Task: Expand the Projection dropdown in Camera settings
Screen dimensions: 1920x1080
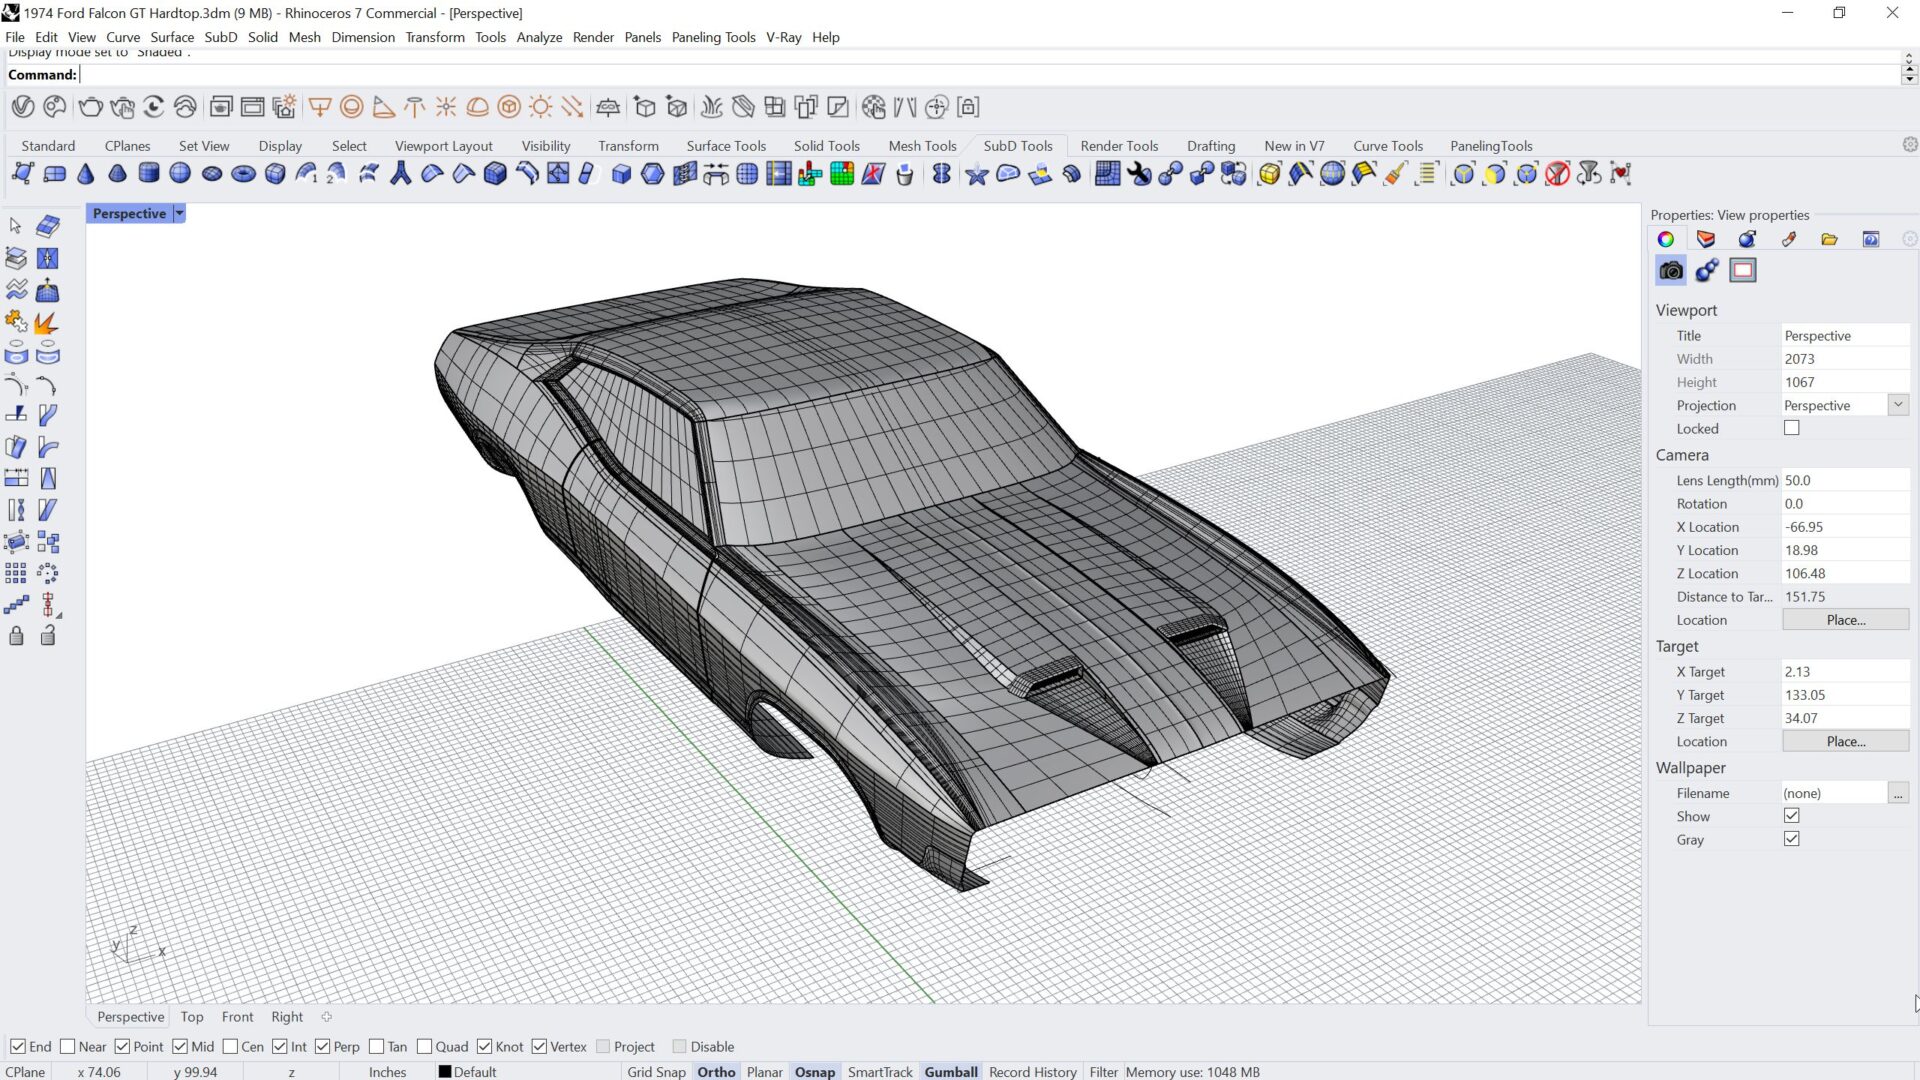Action: pos(1898,404)
